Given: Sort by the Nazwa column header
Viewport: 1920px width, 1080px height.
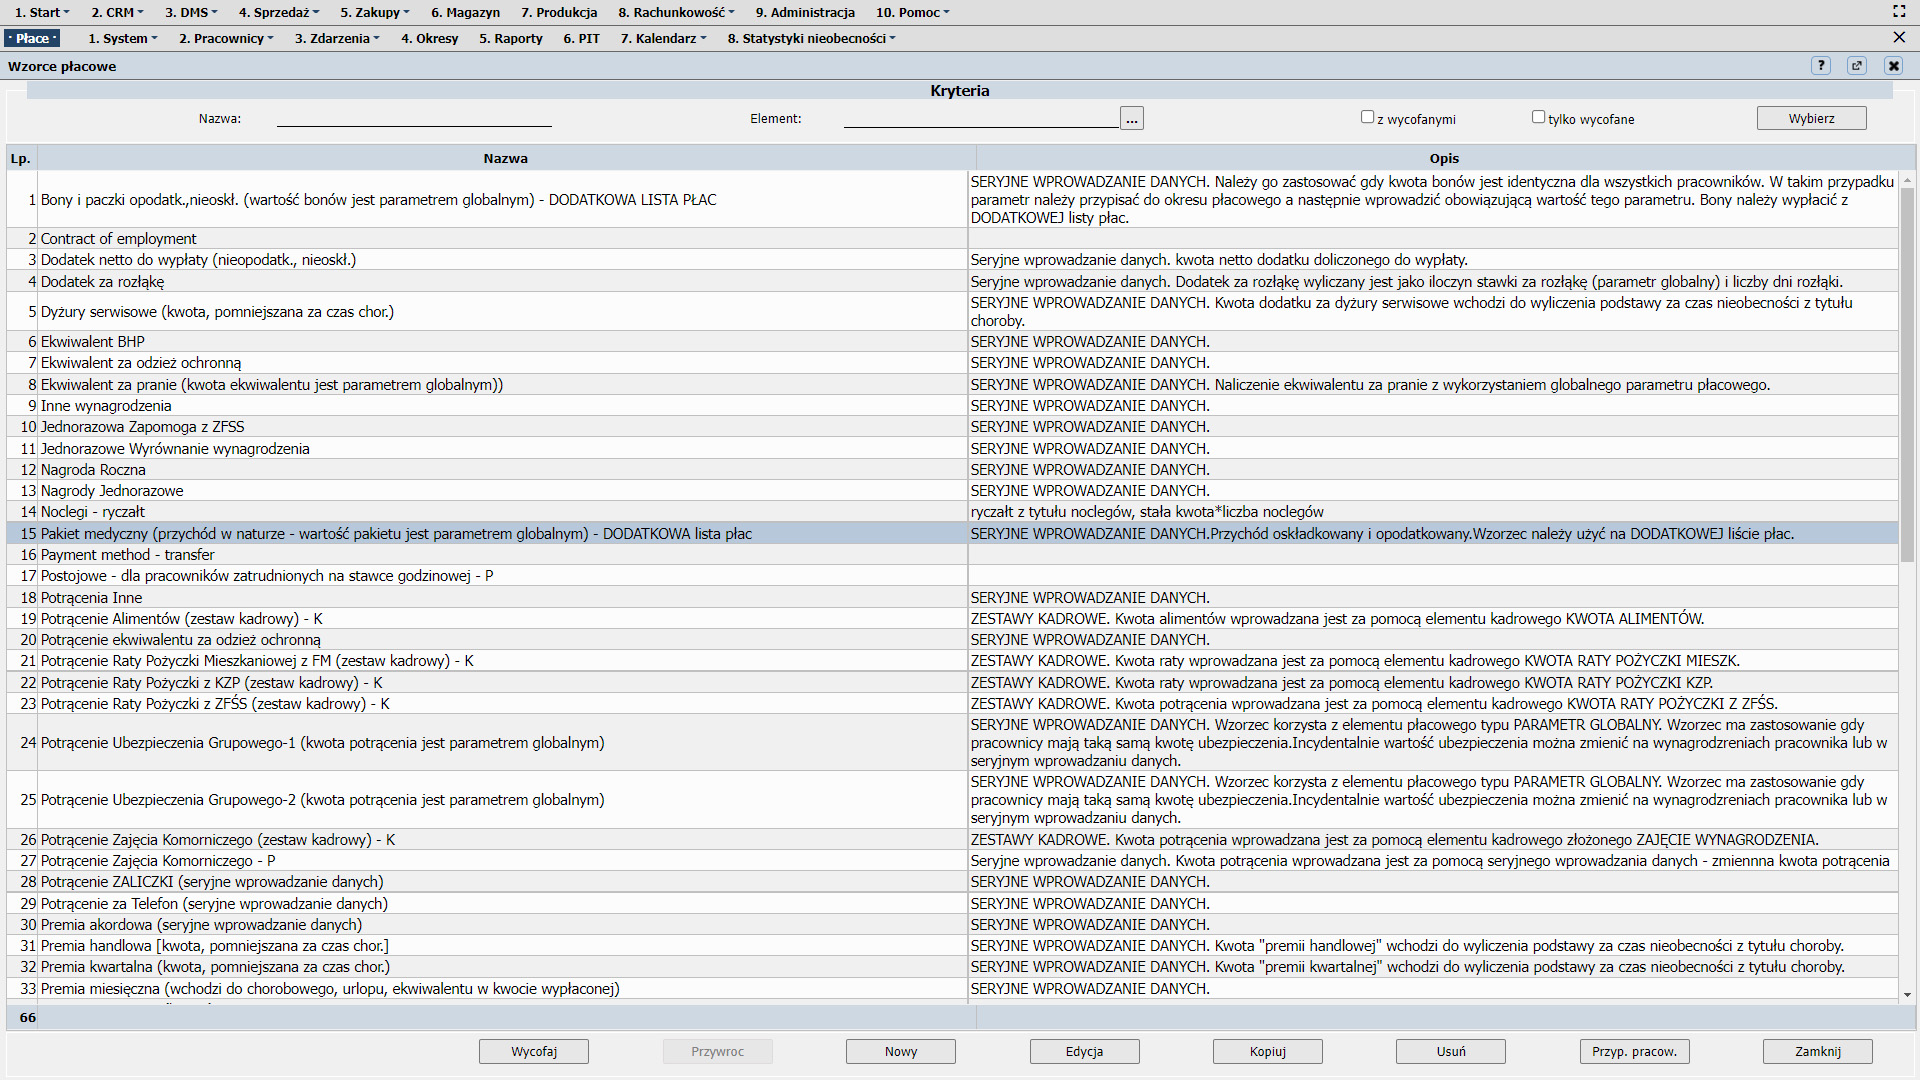Looking at the screenshot, I should [506, 158].
